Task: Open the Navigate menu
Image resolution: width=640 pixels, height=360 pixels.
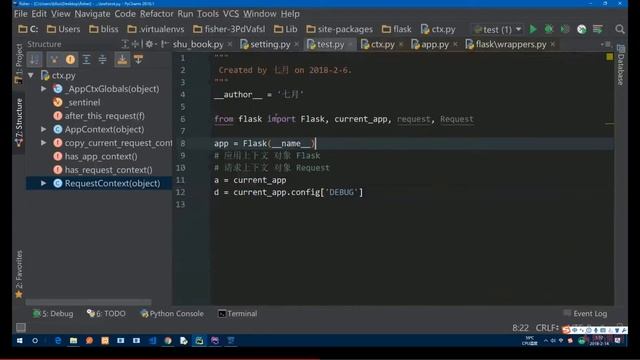Action: (92, 13)
